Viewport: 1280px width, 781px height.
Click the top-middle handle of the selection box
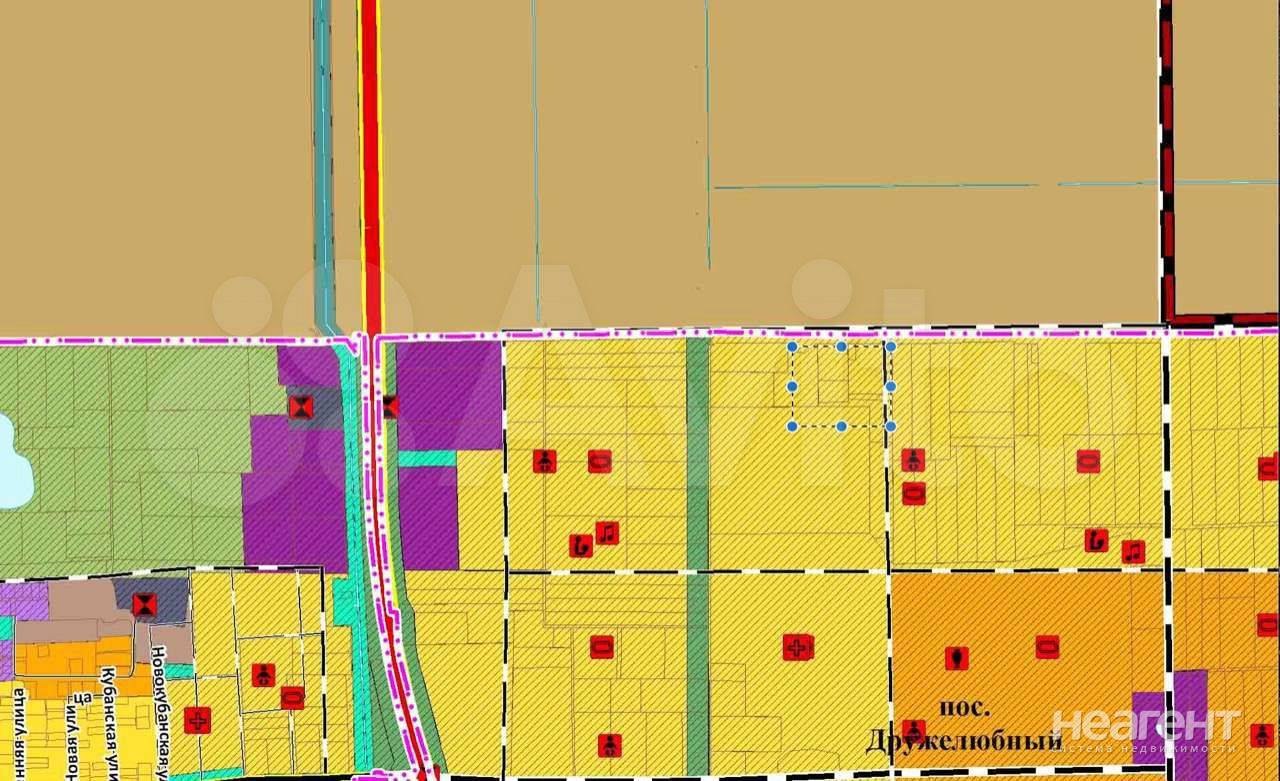(x=841, y=347)
